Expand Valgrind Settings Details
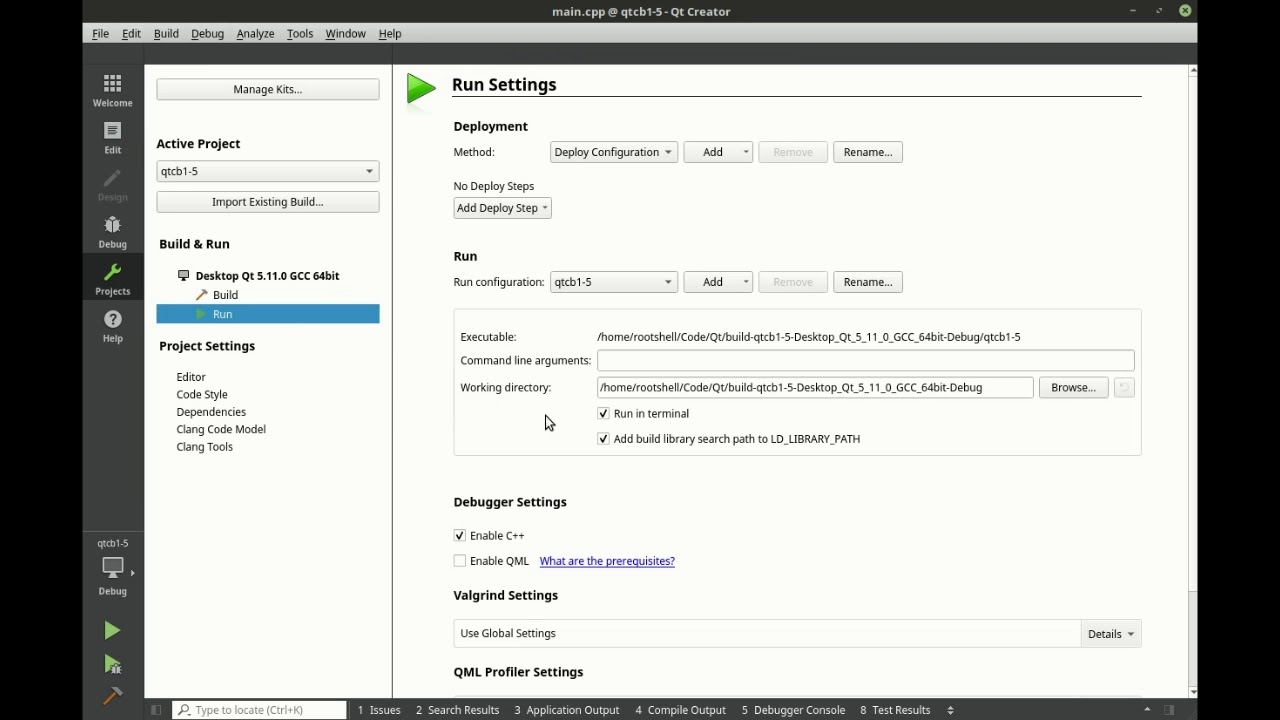The height and width of the screenshot is (720, 1280). 1111,634
